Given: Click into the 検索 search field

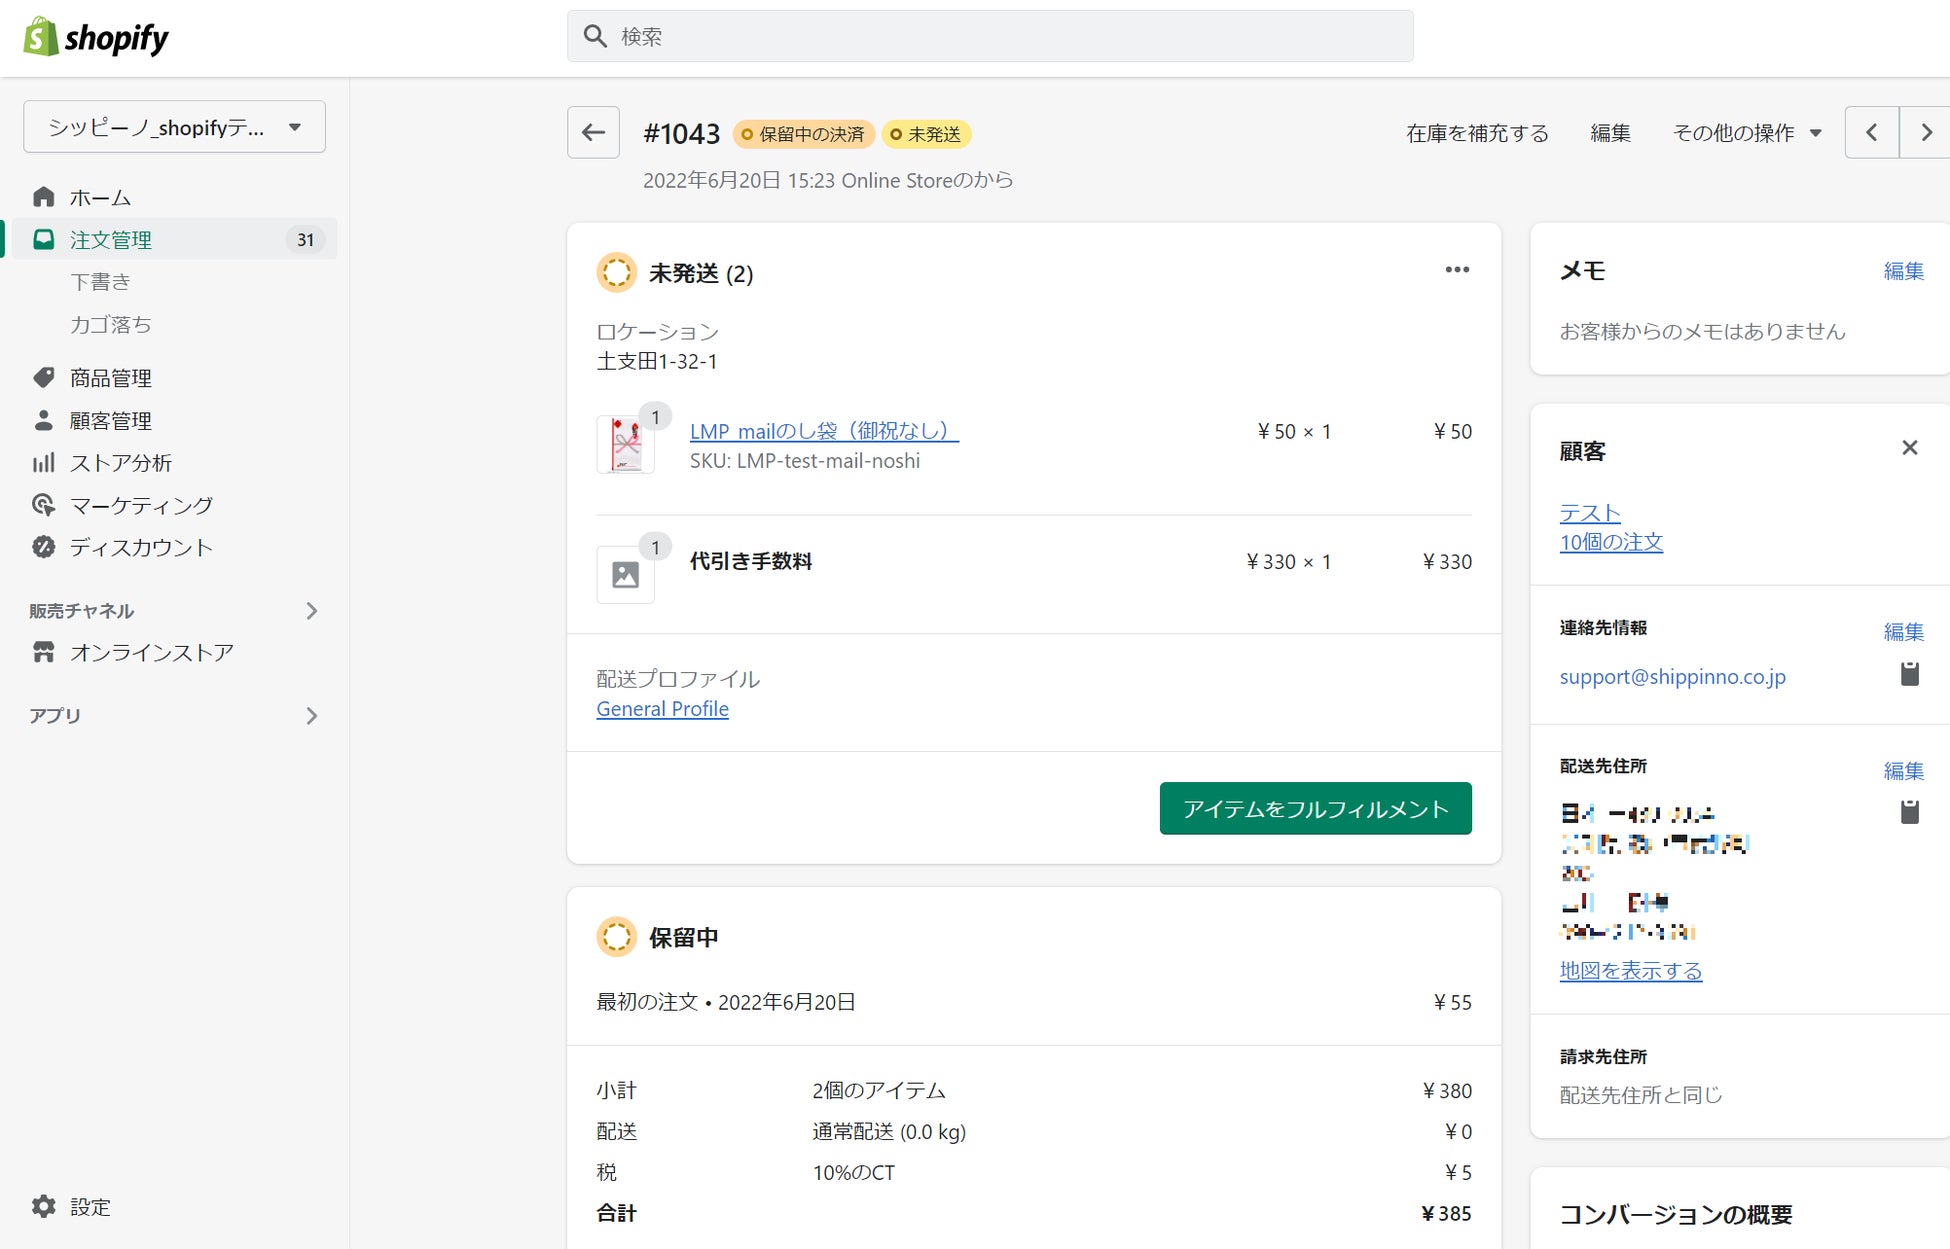Looking at the screenshot, I should [990, 37].
